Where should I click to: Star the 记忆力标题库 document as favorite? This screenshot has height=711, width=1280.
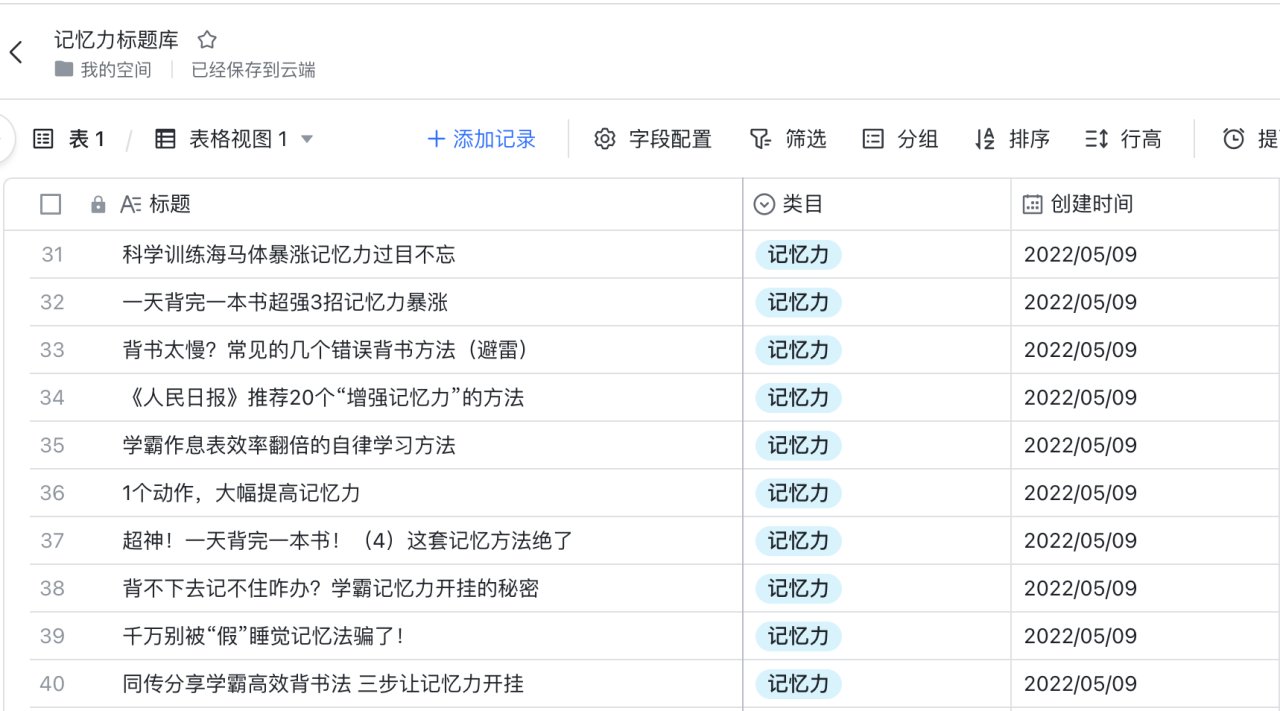click(x=207, y=40)
